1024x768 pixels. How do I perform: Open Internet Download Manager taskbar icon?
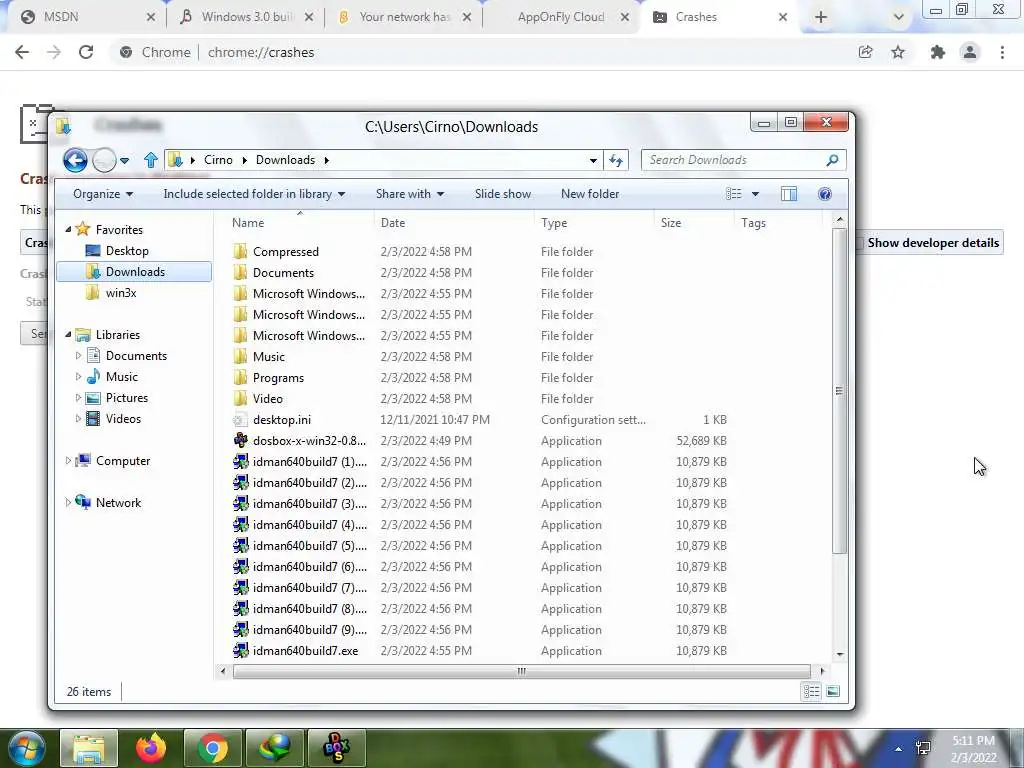275,748
